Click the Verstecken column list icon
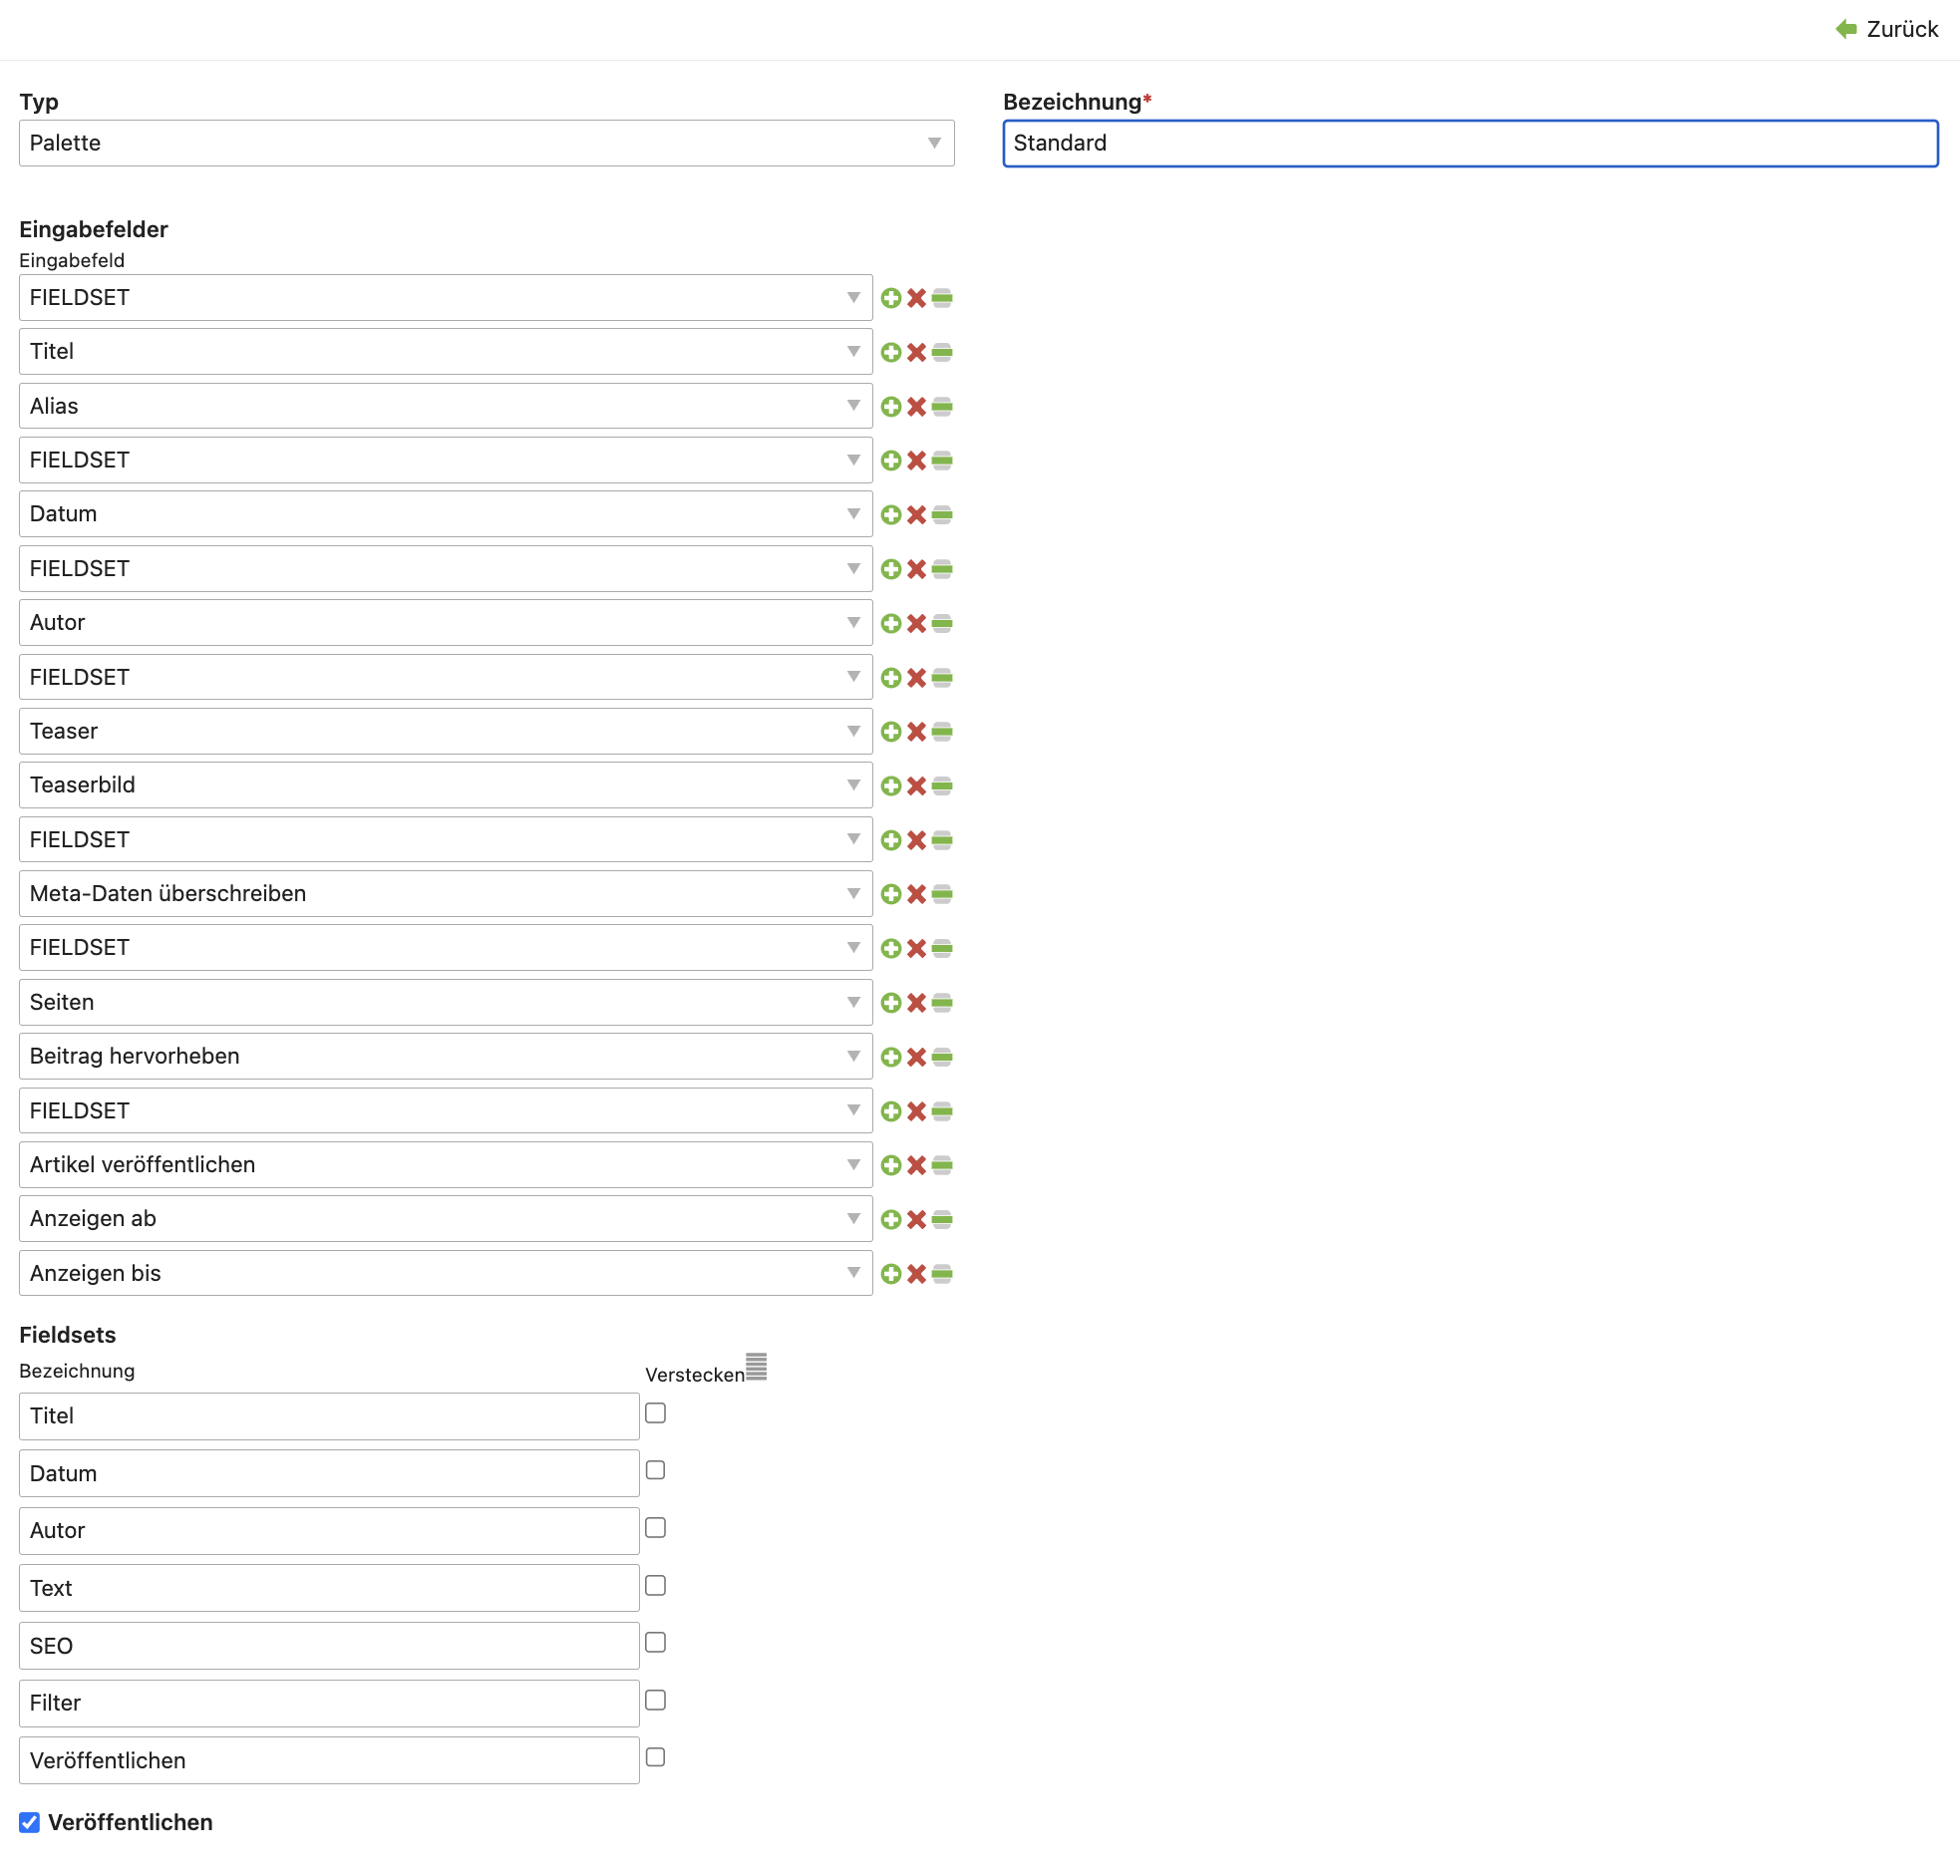The height and width of the screenshot is (1876, 1960). pos(756,1367)
